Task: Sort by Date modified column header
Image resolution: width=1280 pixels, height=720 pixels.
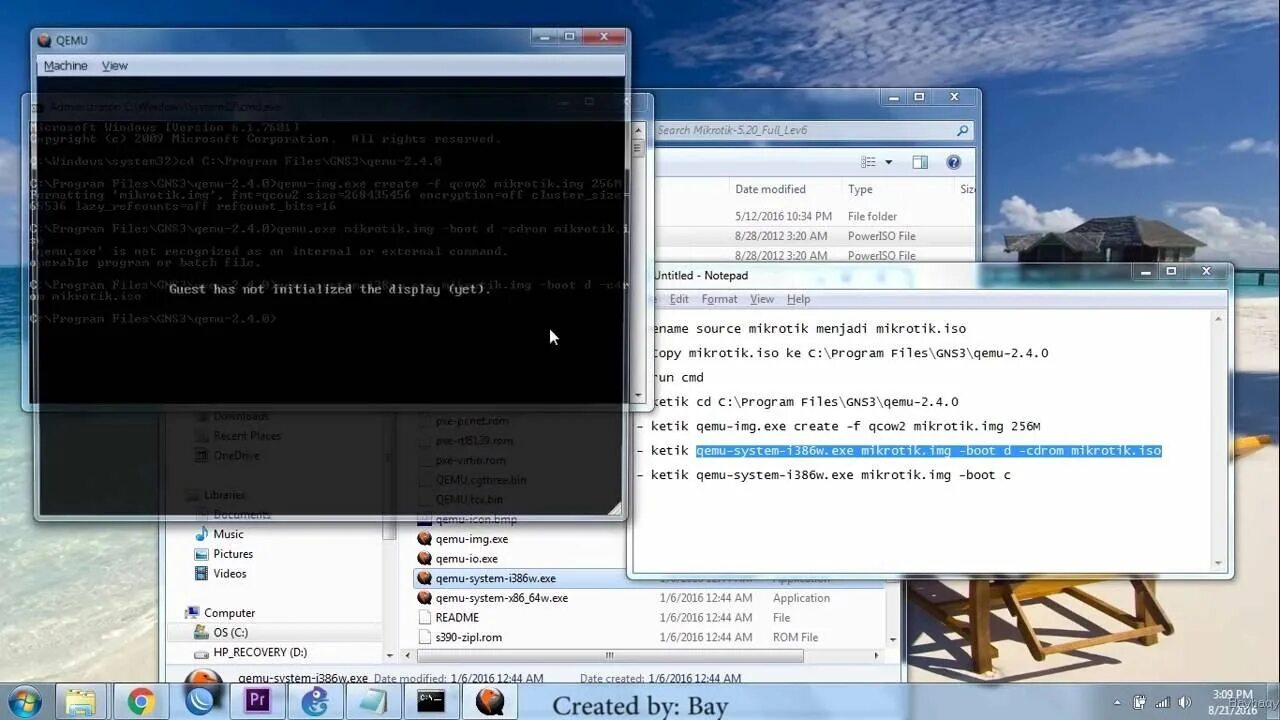Action: (770, 189)
